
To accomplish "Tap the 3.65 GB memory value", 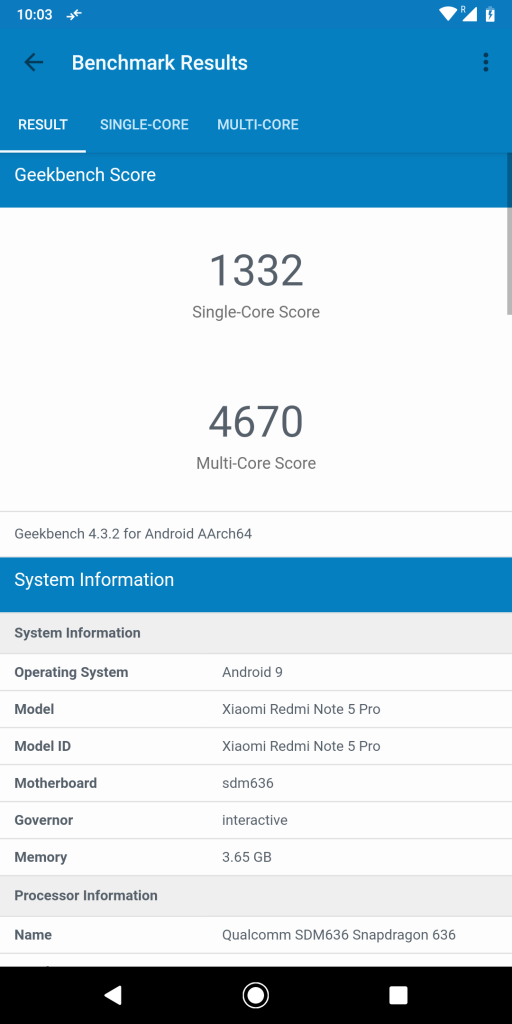I will tap(247, 857).
